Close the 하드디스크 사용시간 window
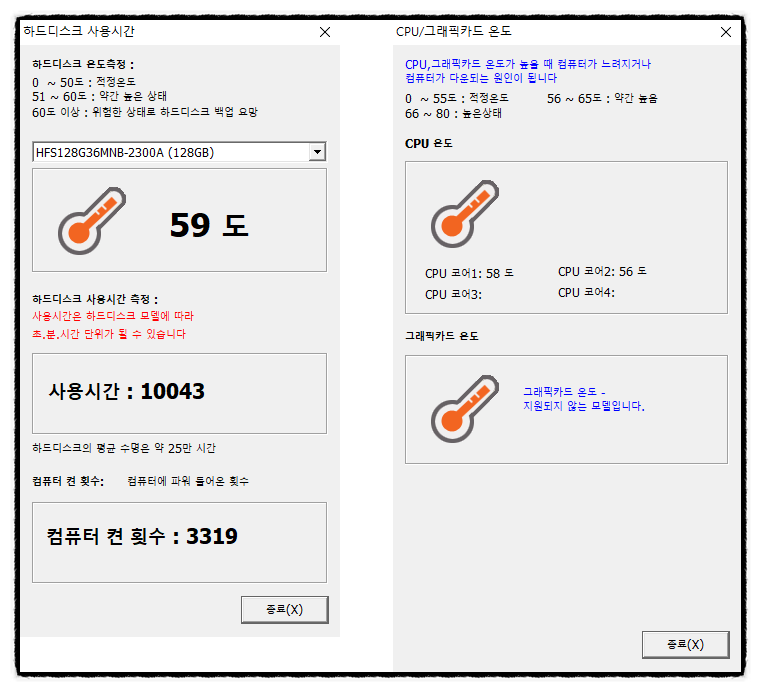Screen dimensions: 761x692 click(x=325, y=32)
